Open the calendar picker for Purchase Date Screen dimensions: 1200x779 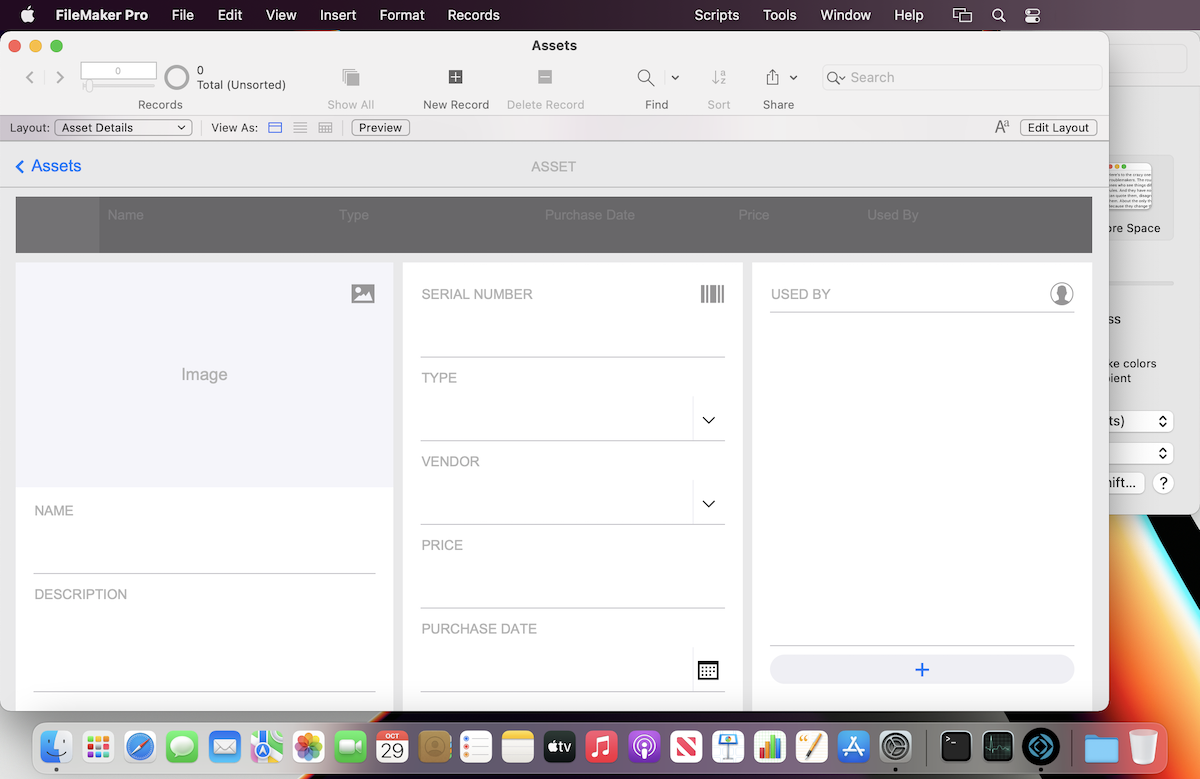708,670
